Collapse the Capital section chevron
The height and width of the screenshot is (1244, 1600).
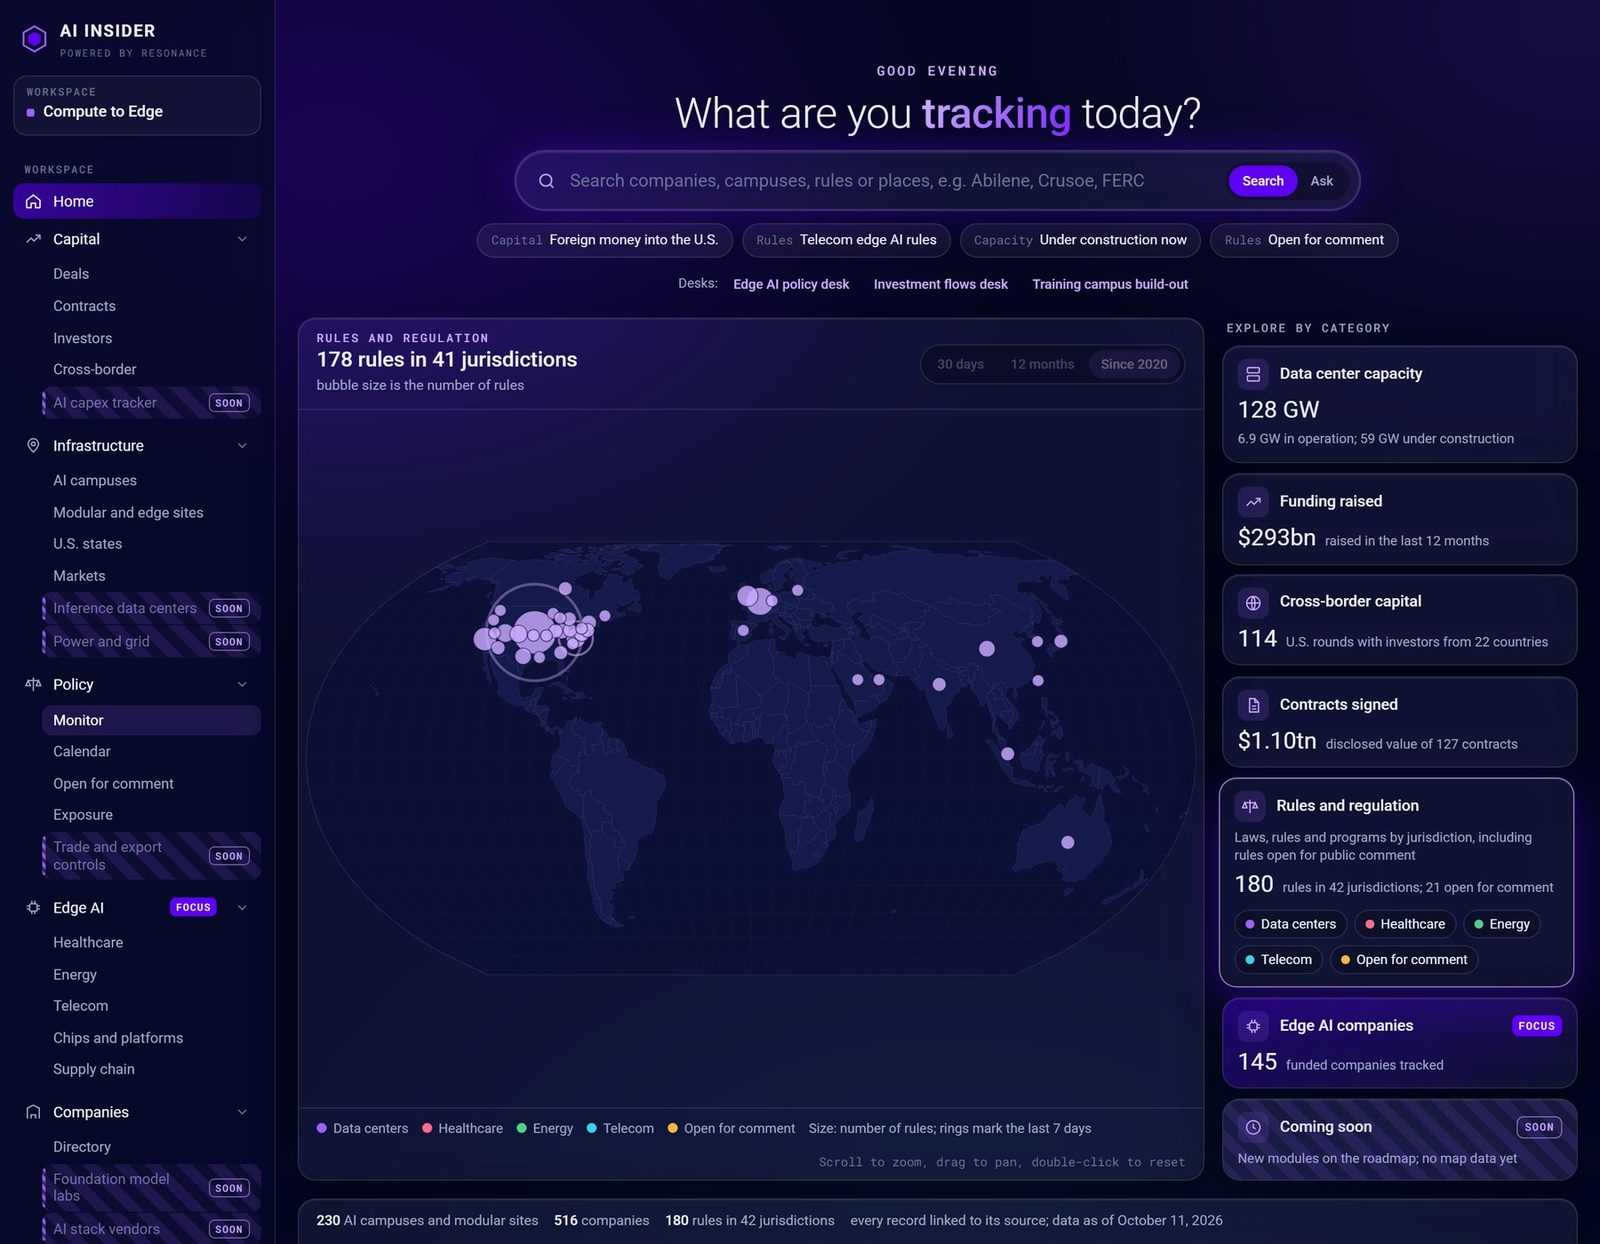point(242,239)
